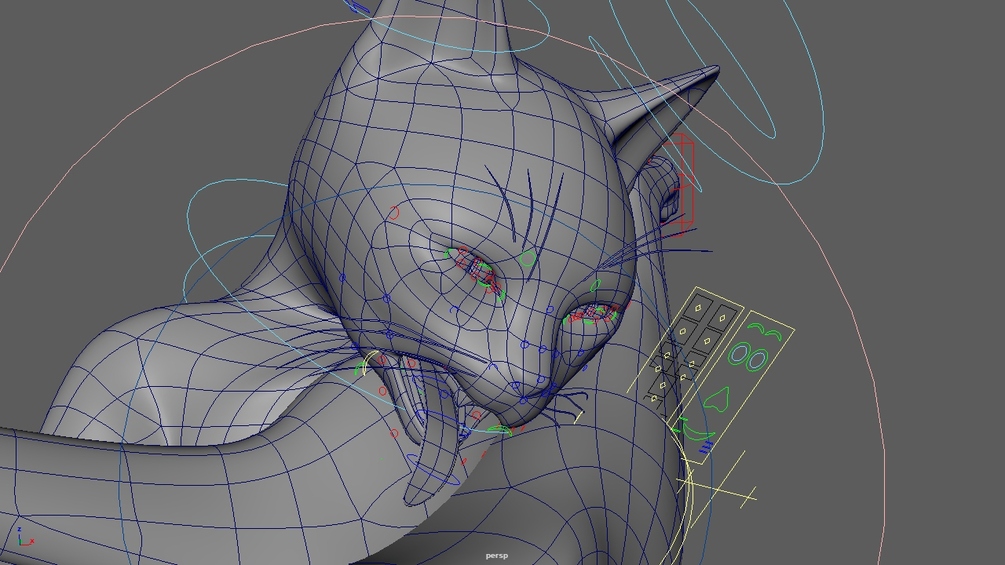Select the blue ellipse tongue-tip control
The height and width of the screenshot is (565, 1005).
[433, 469]
